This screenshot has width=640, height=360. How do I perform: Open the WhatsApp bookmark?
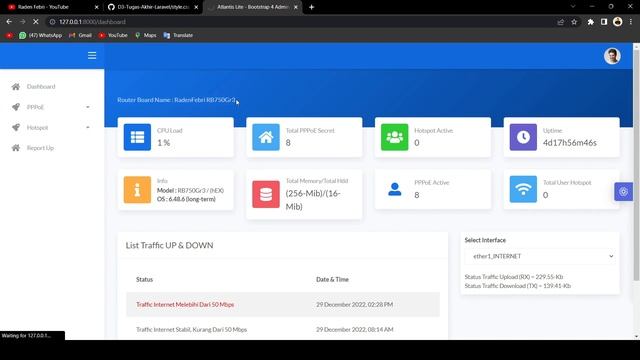click(40, 36)
